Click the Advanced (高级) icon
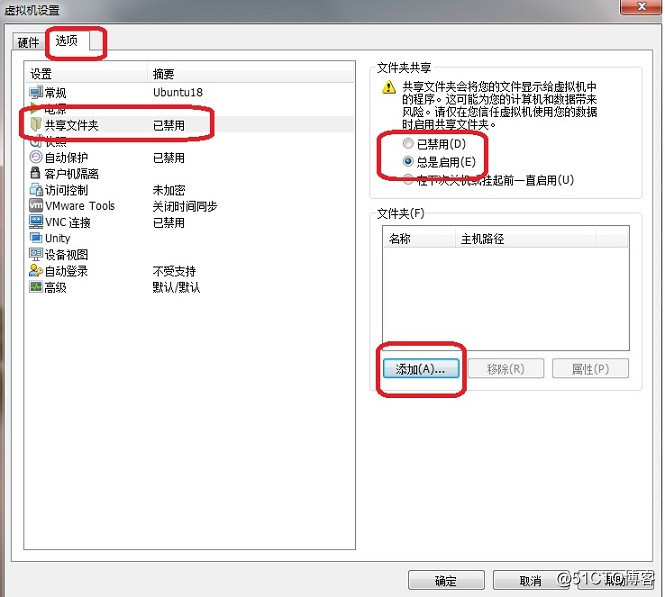 [x=36, y=287]
